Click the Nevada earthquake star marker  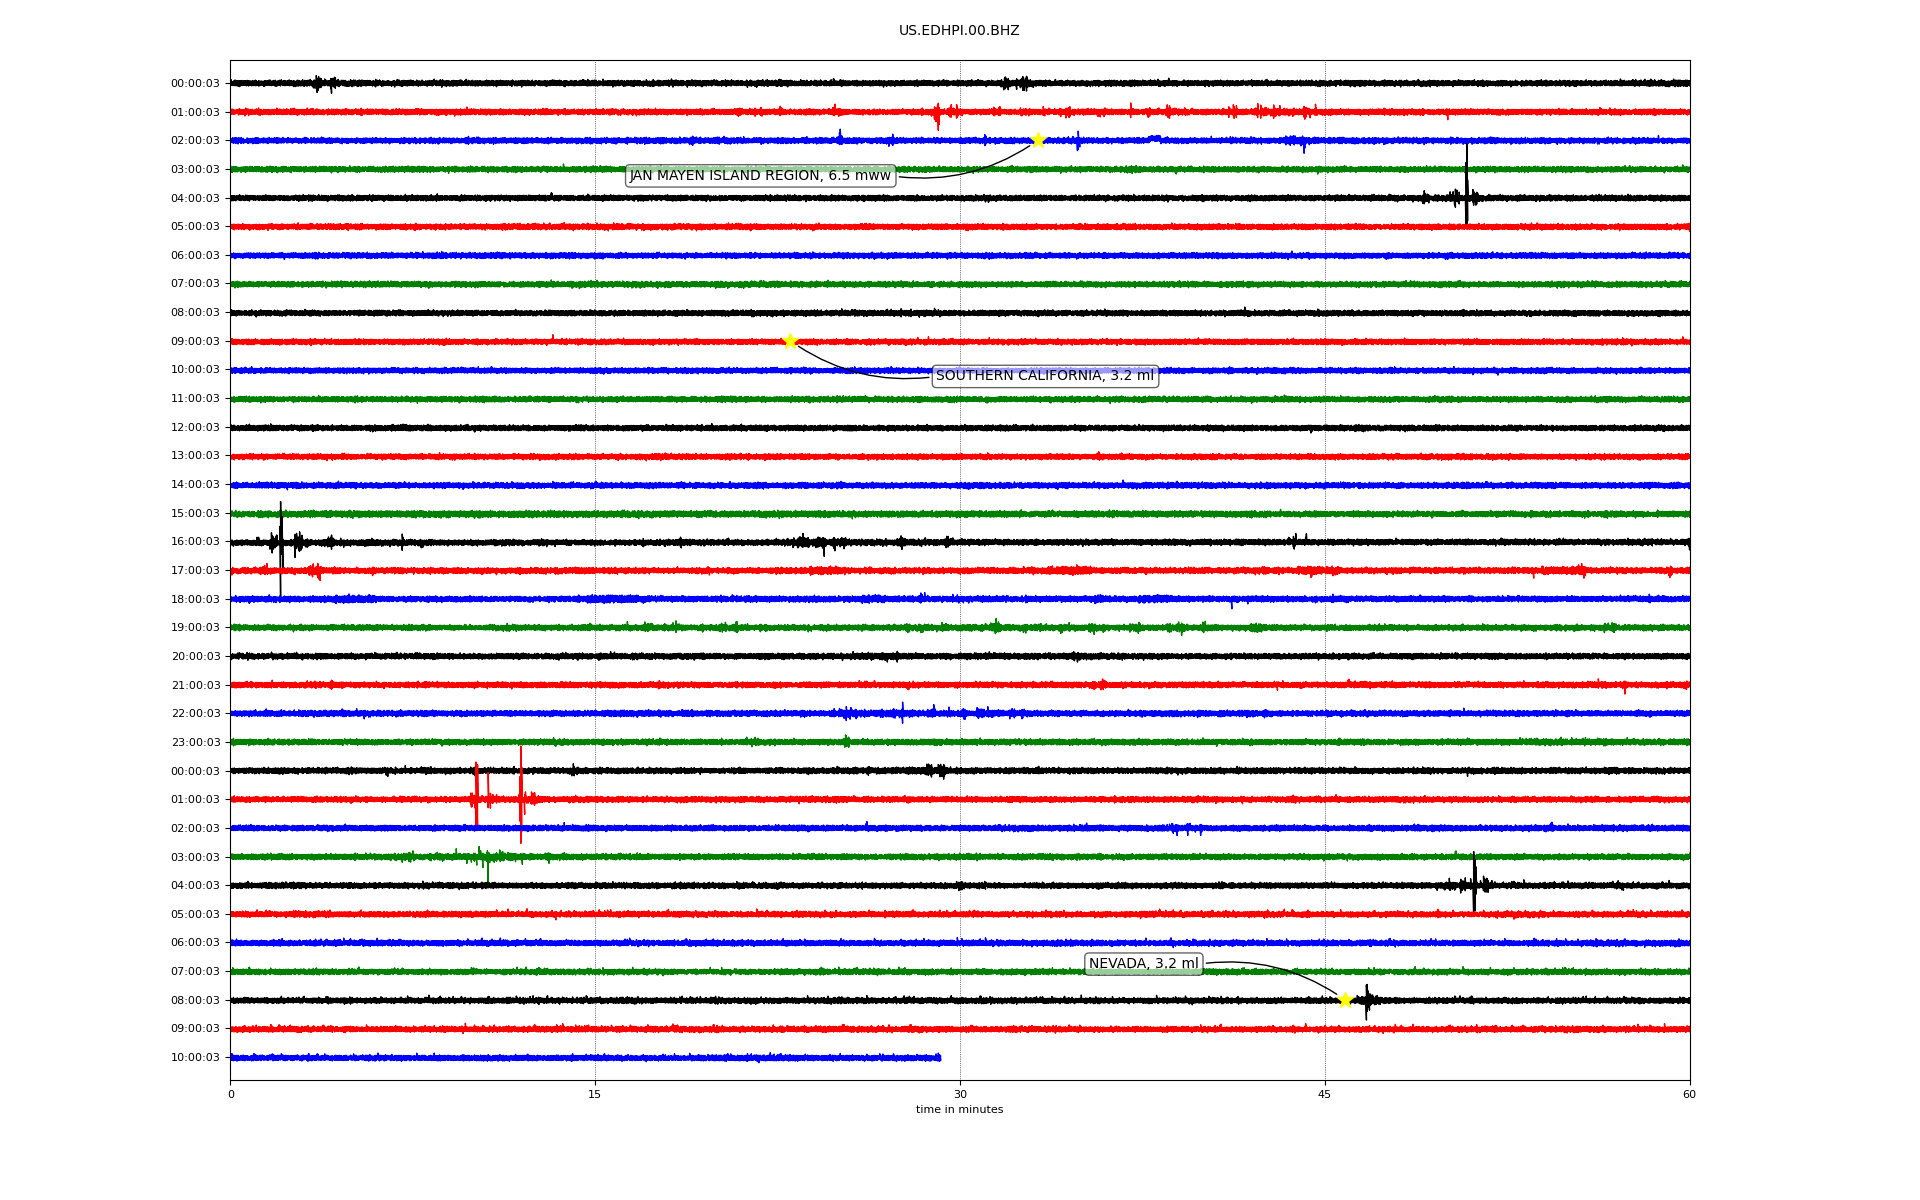[1345, 1000]
